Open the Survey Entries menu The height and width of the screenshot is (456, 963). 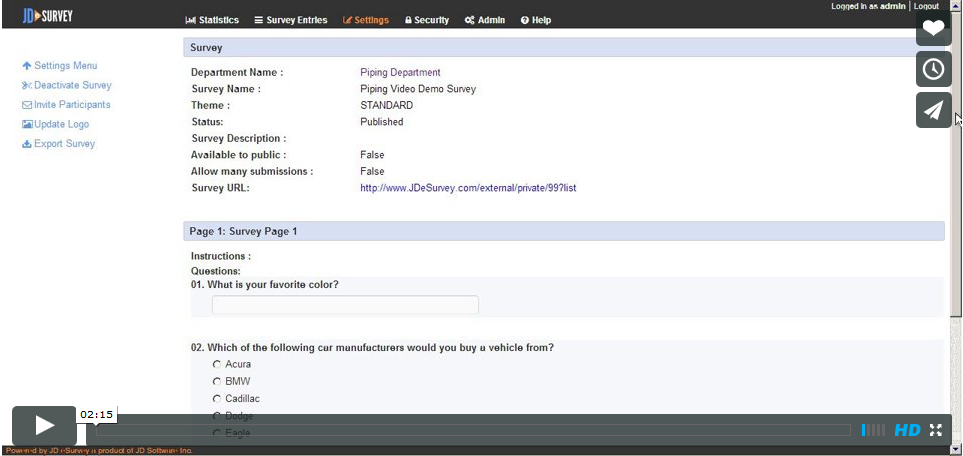(290, 20)
